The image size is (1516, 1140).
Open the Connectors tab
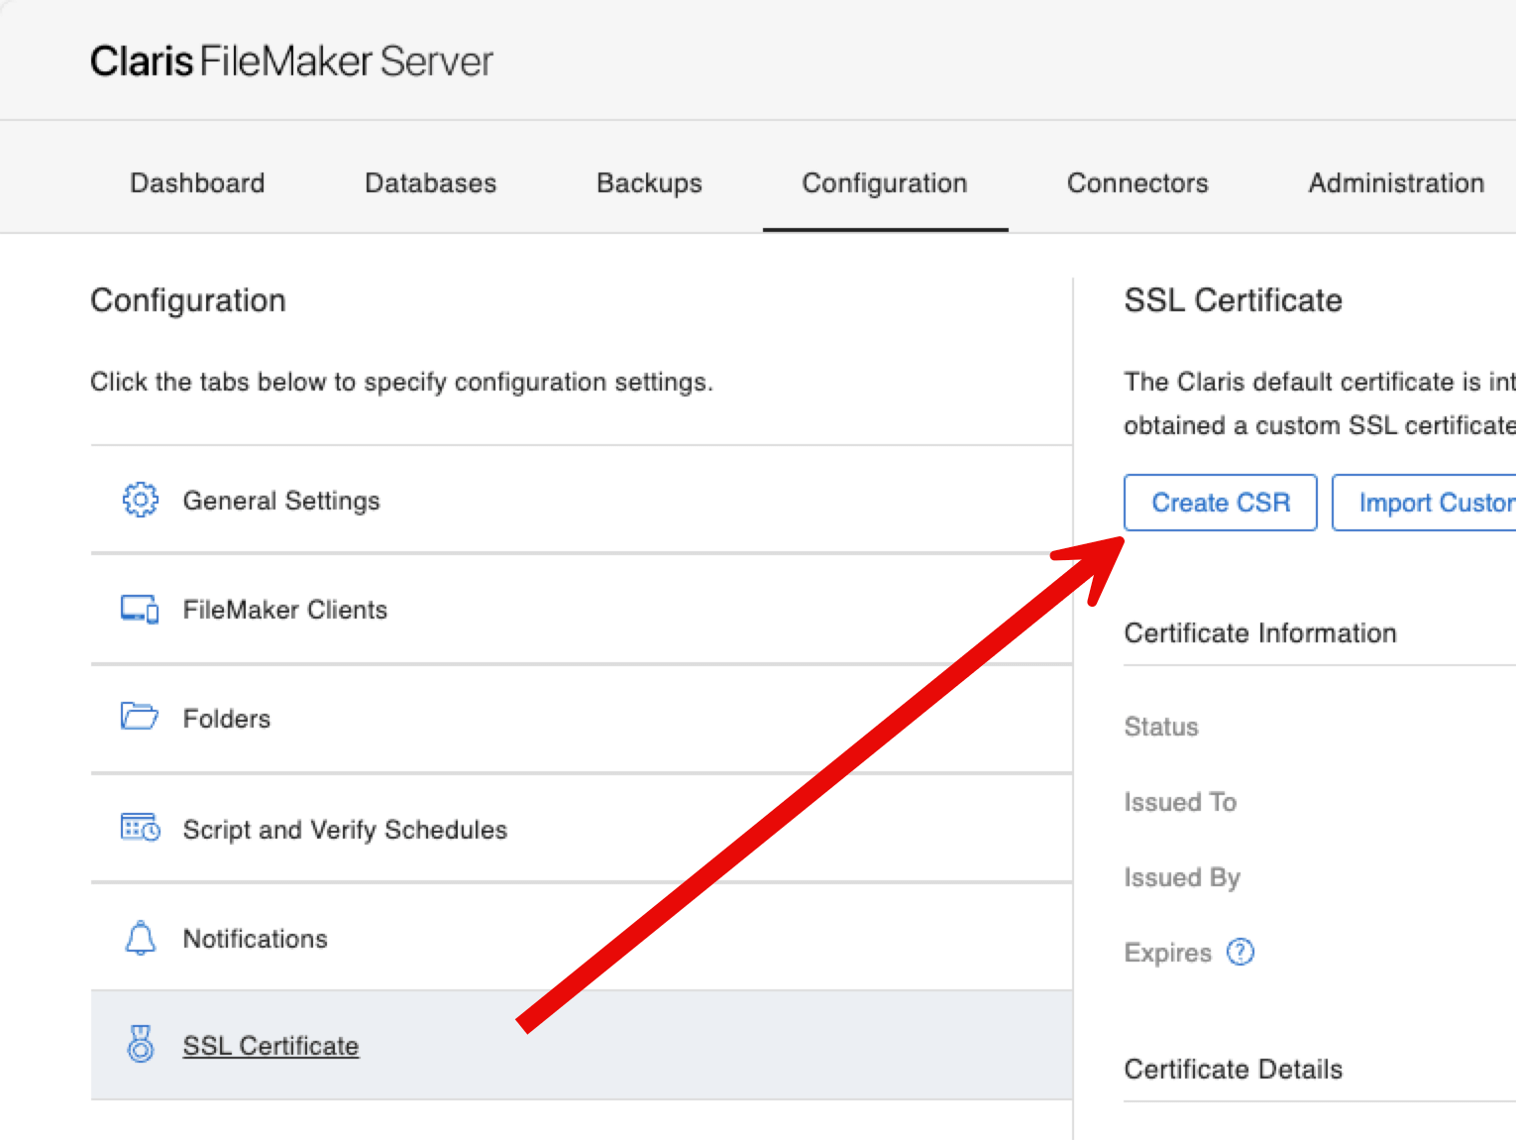1137,183
